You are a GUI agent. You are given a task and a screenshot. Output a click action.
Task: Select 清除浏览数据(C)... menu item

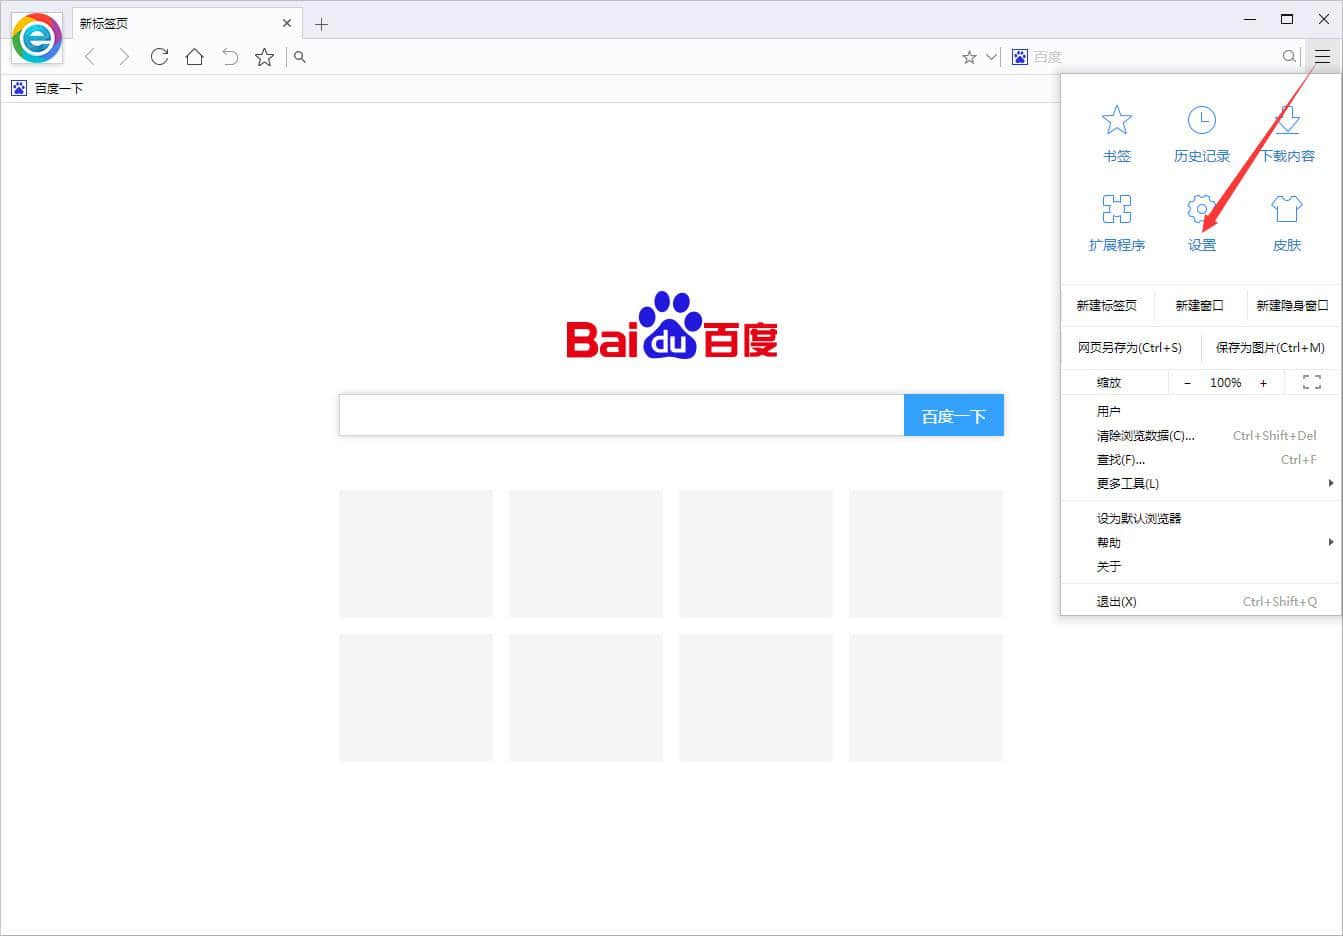point(1201,435)
